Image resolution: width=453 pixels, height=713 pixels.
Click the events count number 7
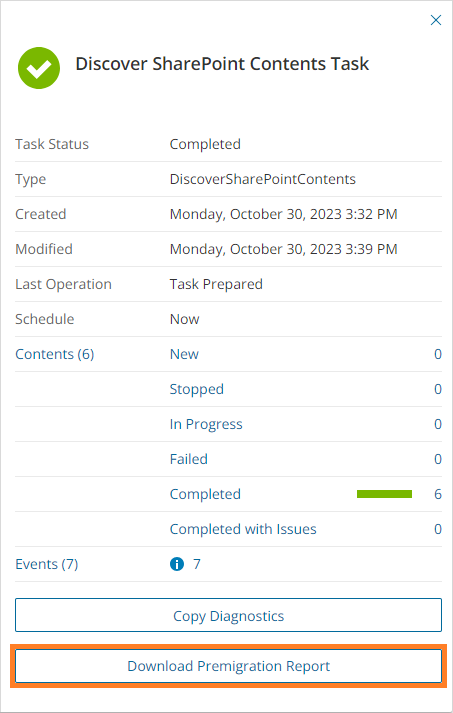(x=196, y=564)
